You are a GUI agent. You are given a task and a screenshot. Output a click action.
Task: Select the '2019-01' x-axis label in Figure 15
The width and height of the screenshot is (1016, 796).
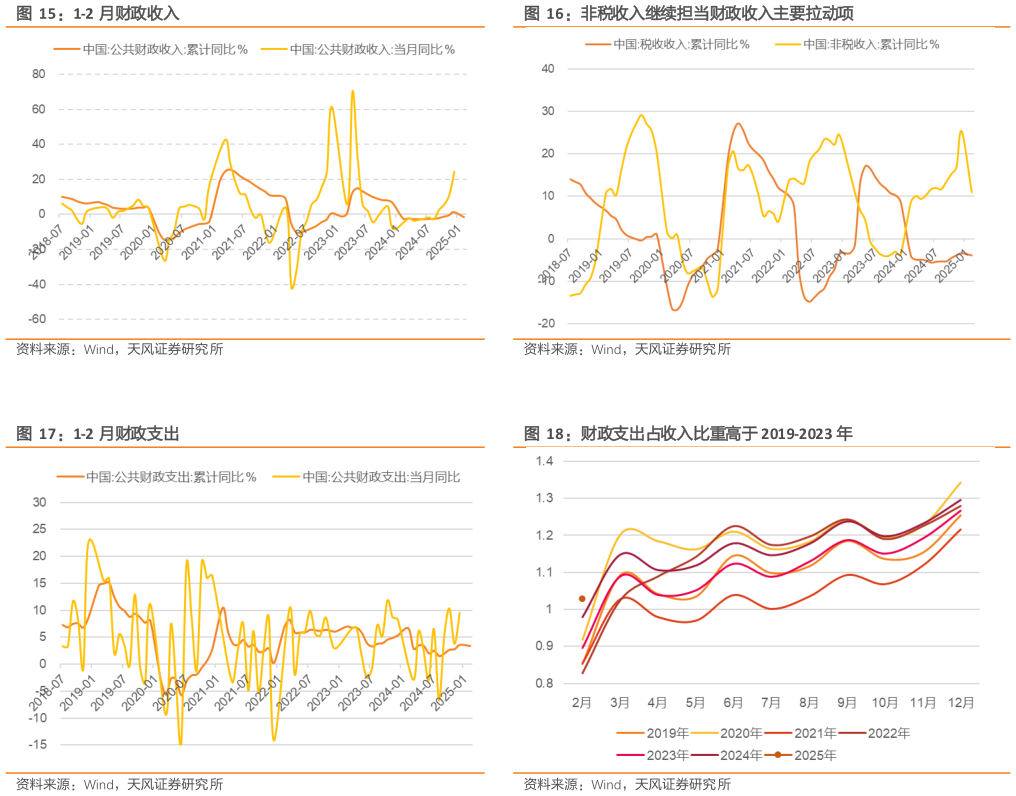click(76, 242)
